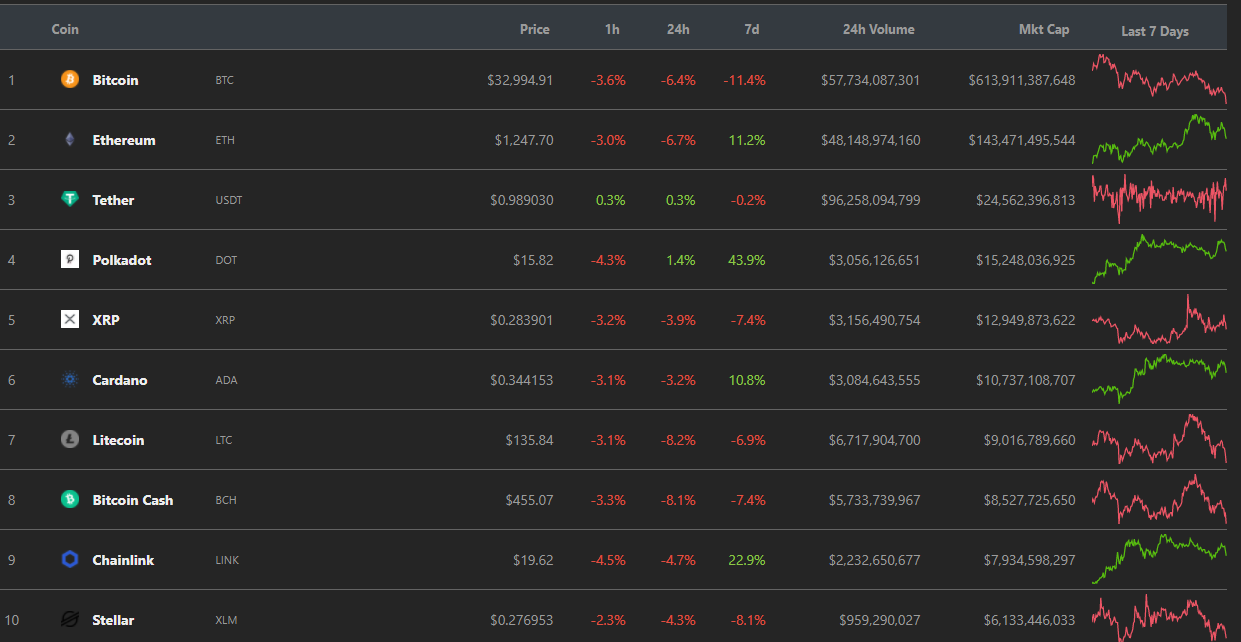Click the Cardano logo icon

pos(70,380)
